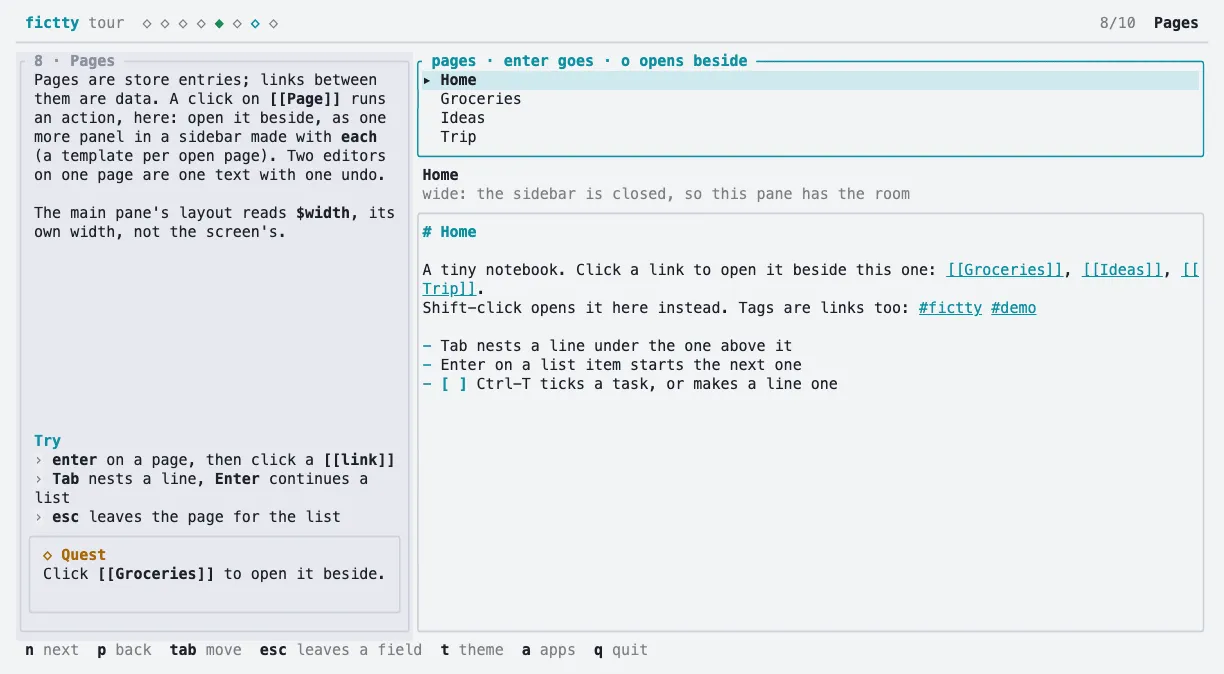Click the line 'Enter on a list item starts the next one'
Image resolution: width=1224 pixels, height=674 pixels.
pos(621,365)
